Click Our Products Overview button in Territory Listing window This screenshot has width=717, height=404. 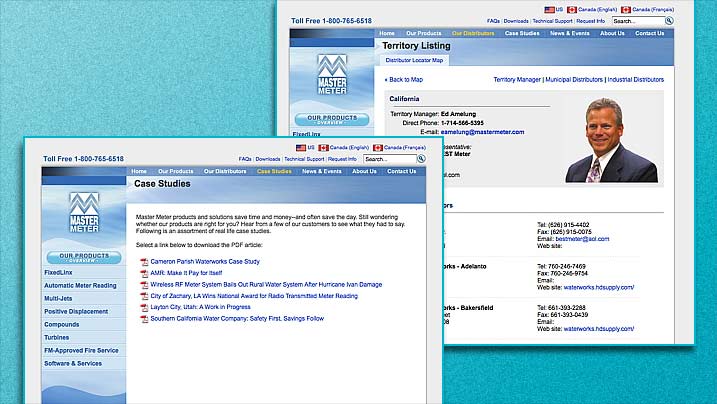(x=332, y=119)
